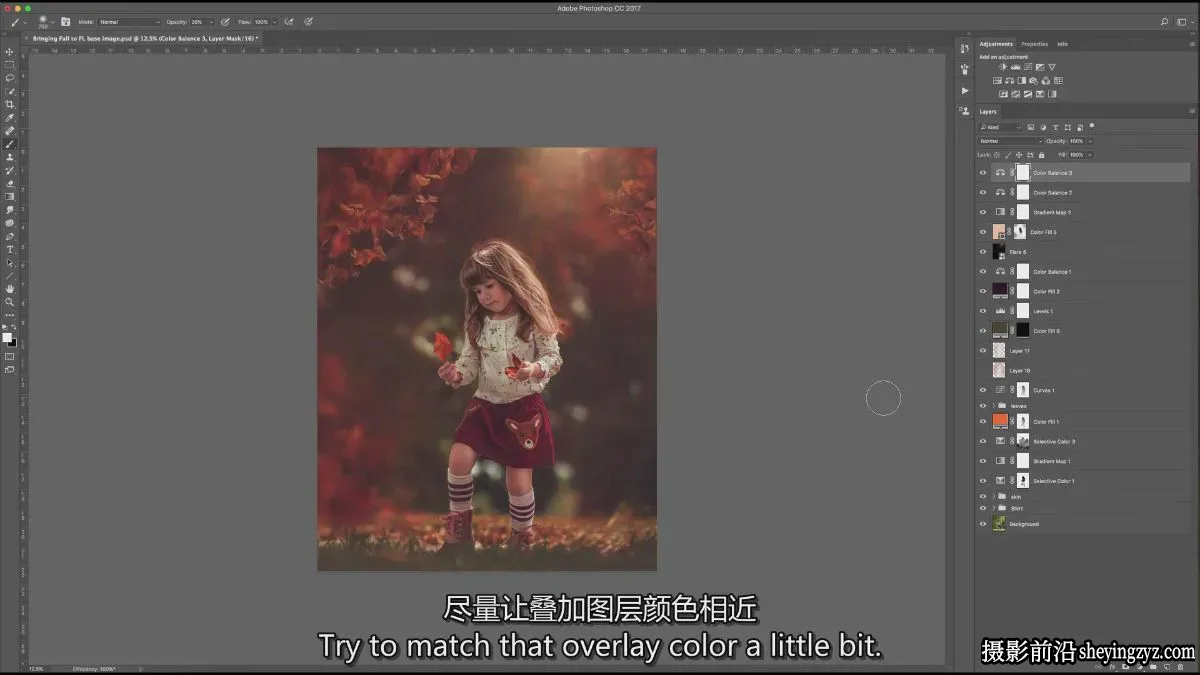Image resolution: width=1200 pixels, height=675 pixels.
Task: Select the Color Balance 3 layer mask thumbnail
Action: point(1023,173)
